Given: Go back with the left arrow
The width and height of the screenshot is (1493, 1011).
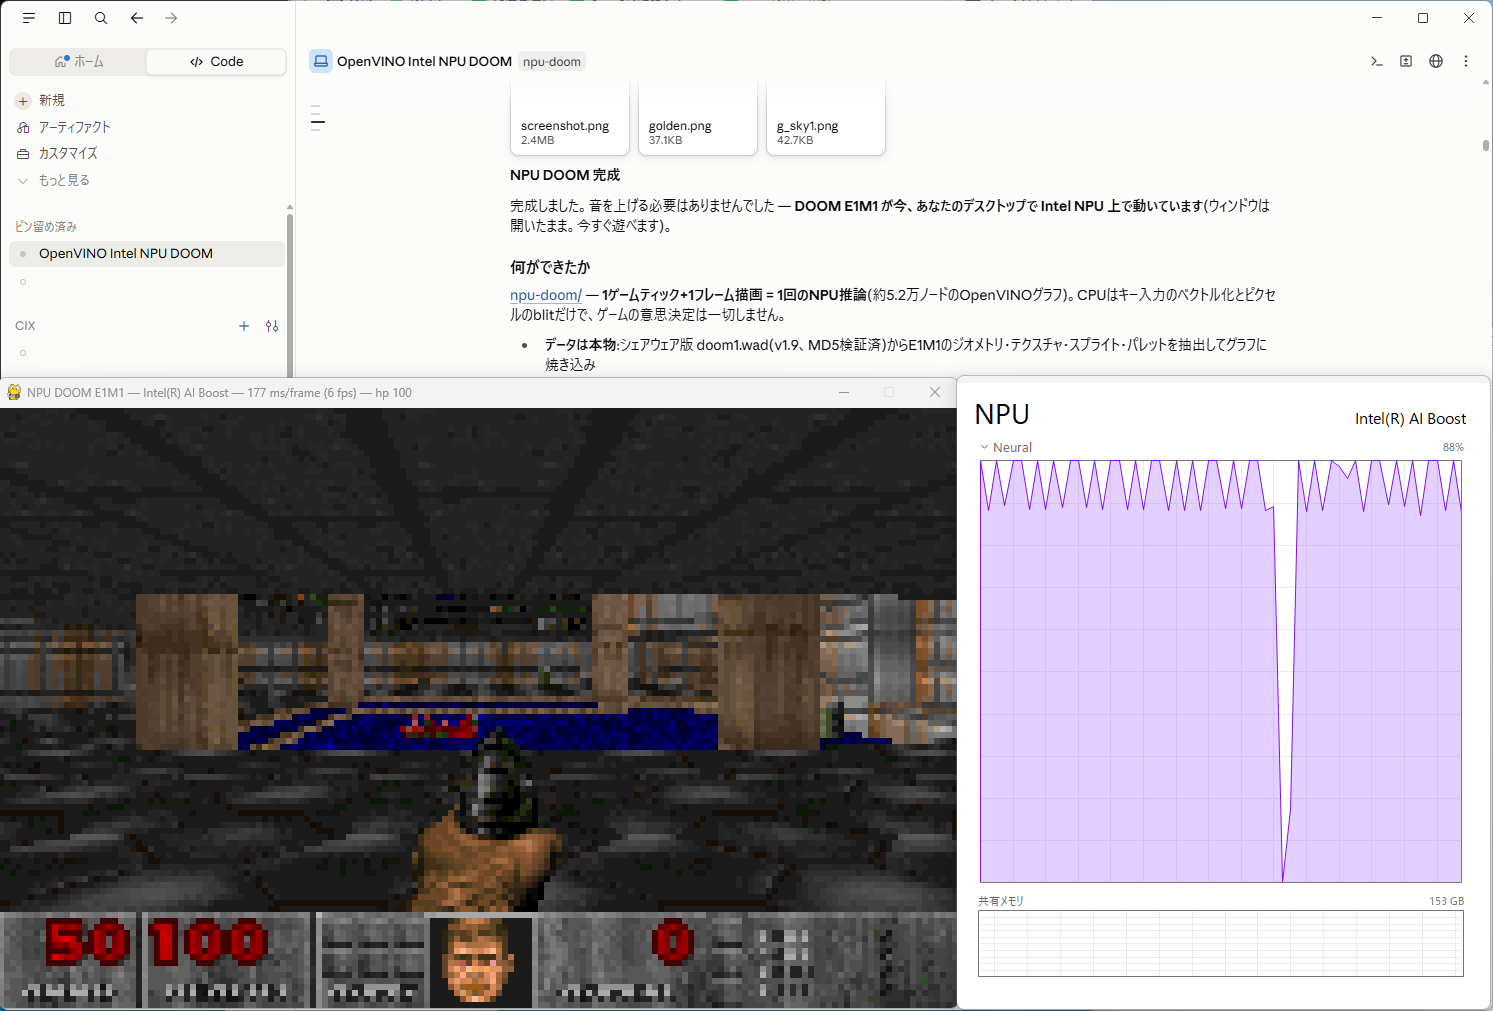Looking at the screenshot, I should (x=137, y=18).
